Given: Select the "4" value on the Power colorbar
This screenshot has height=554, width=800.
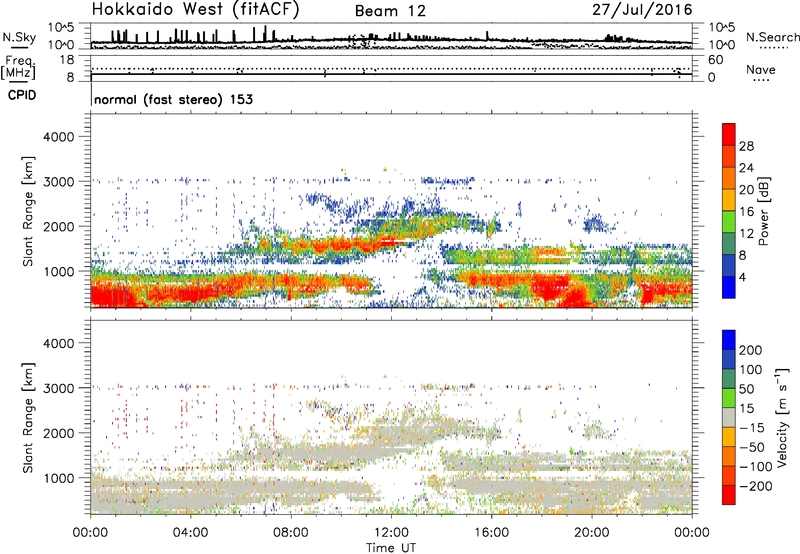Looking at the screenshot, I should coord(743,277).
